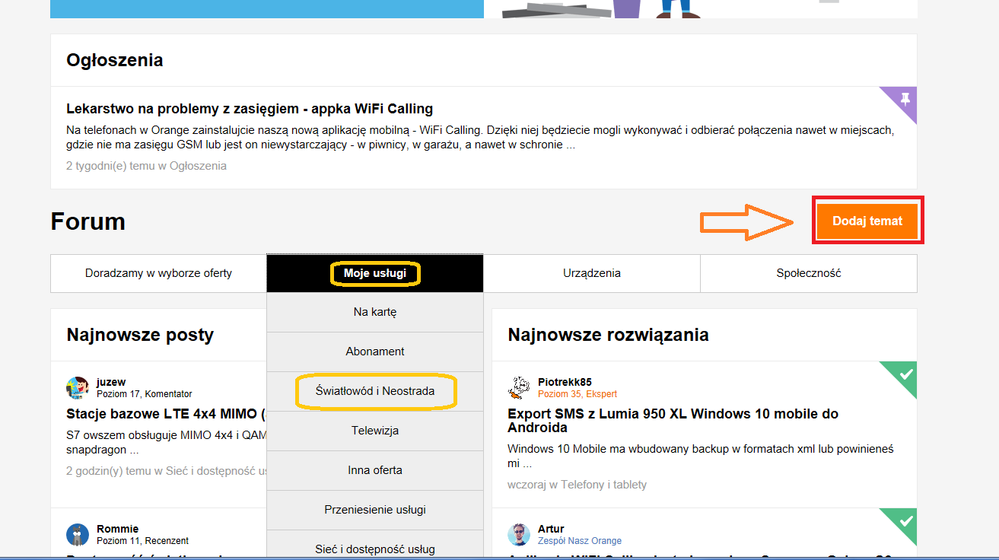The height and width of the screenshot is (560, 999).
Task: Open the Społeczność tab
Action: click(x=808, y=273)
